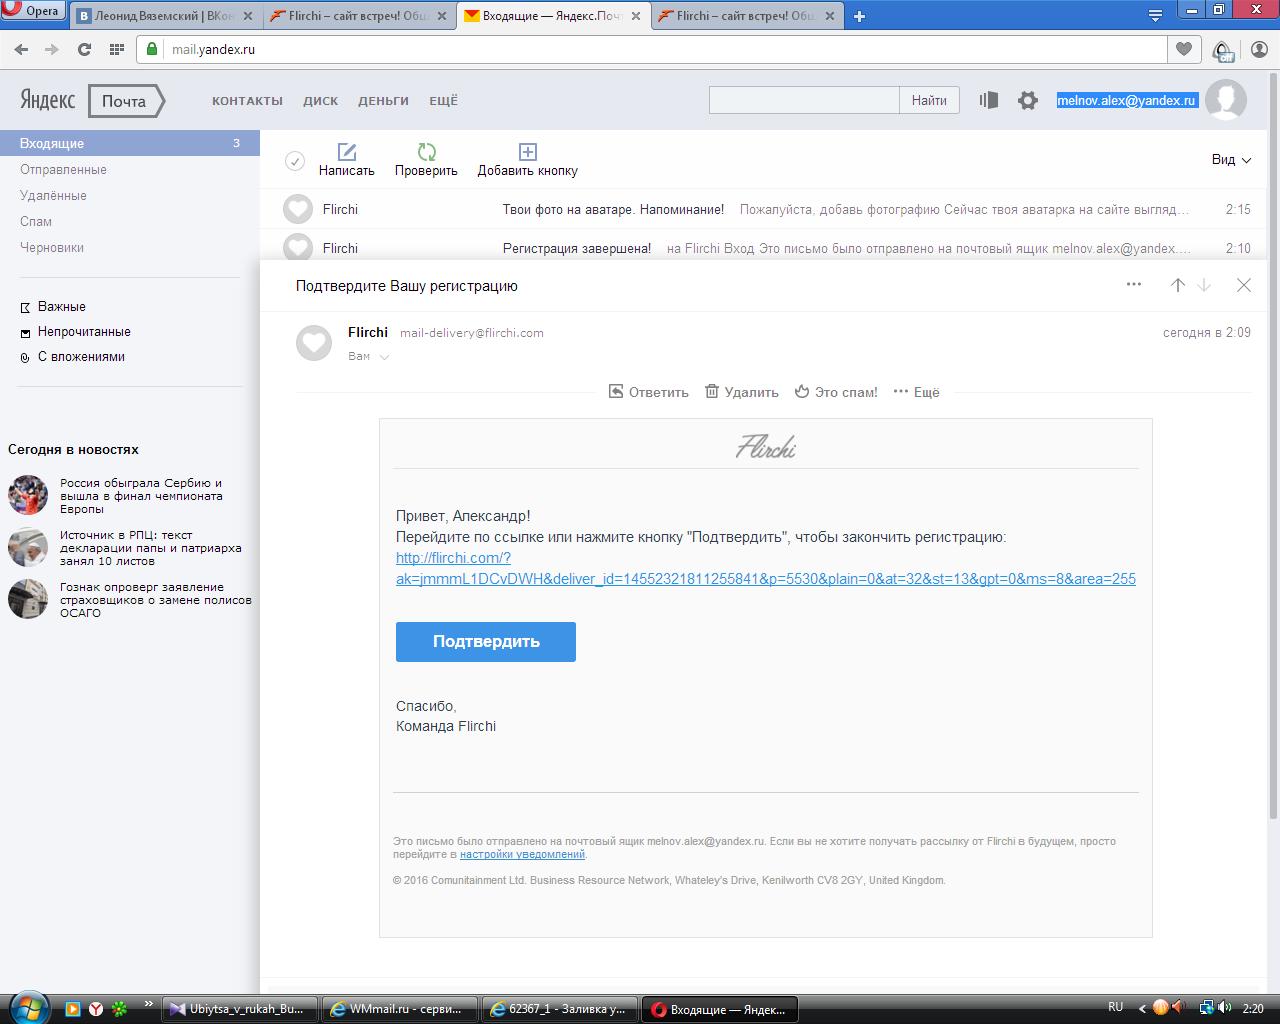Screen dimensions: 1280x1024
Task: Switch to Ubiytsa_v_rukah taskbar window
Action: [240, 1009]
